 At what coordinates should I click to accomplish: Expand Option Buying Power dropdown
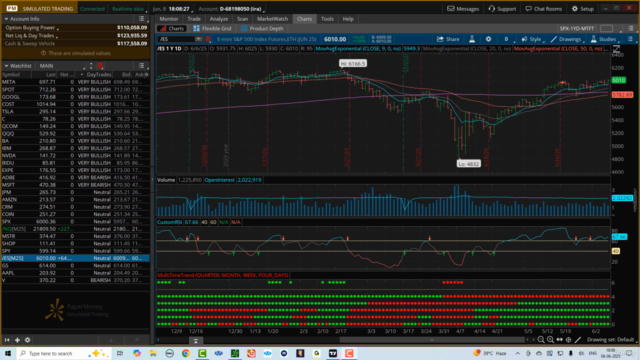tap(58, 29)
